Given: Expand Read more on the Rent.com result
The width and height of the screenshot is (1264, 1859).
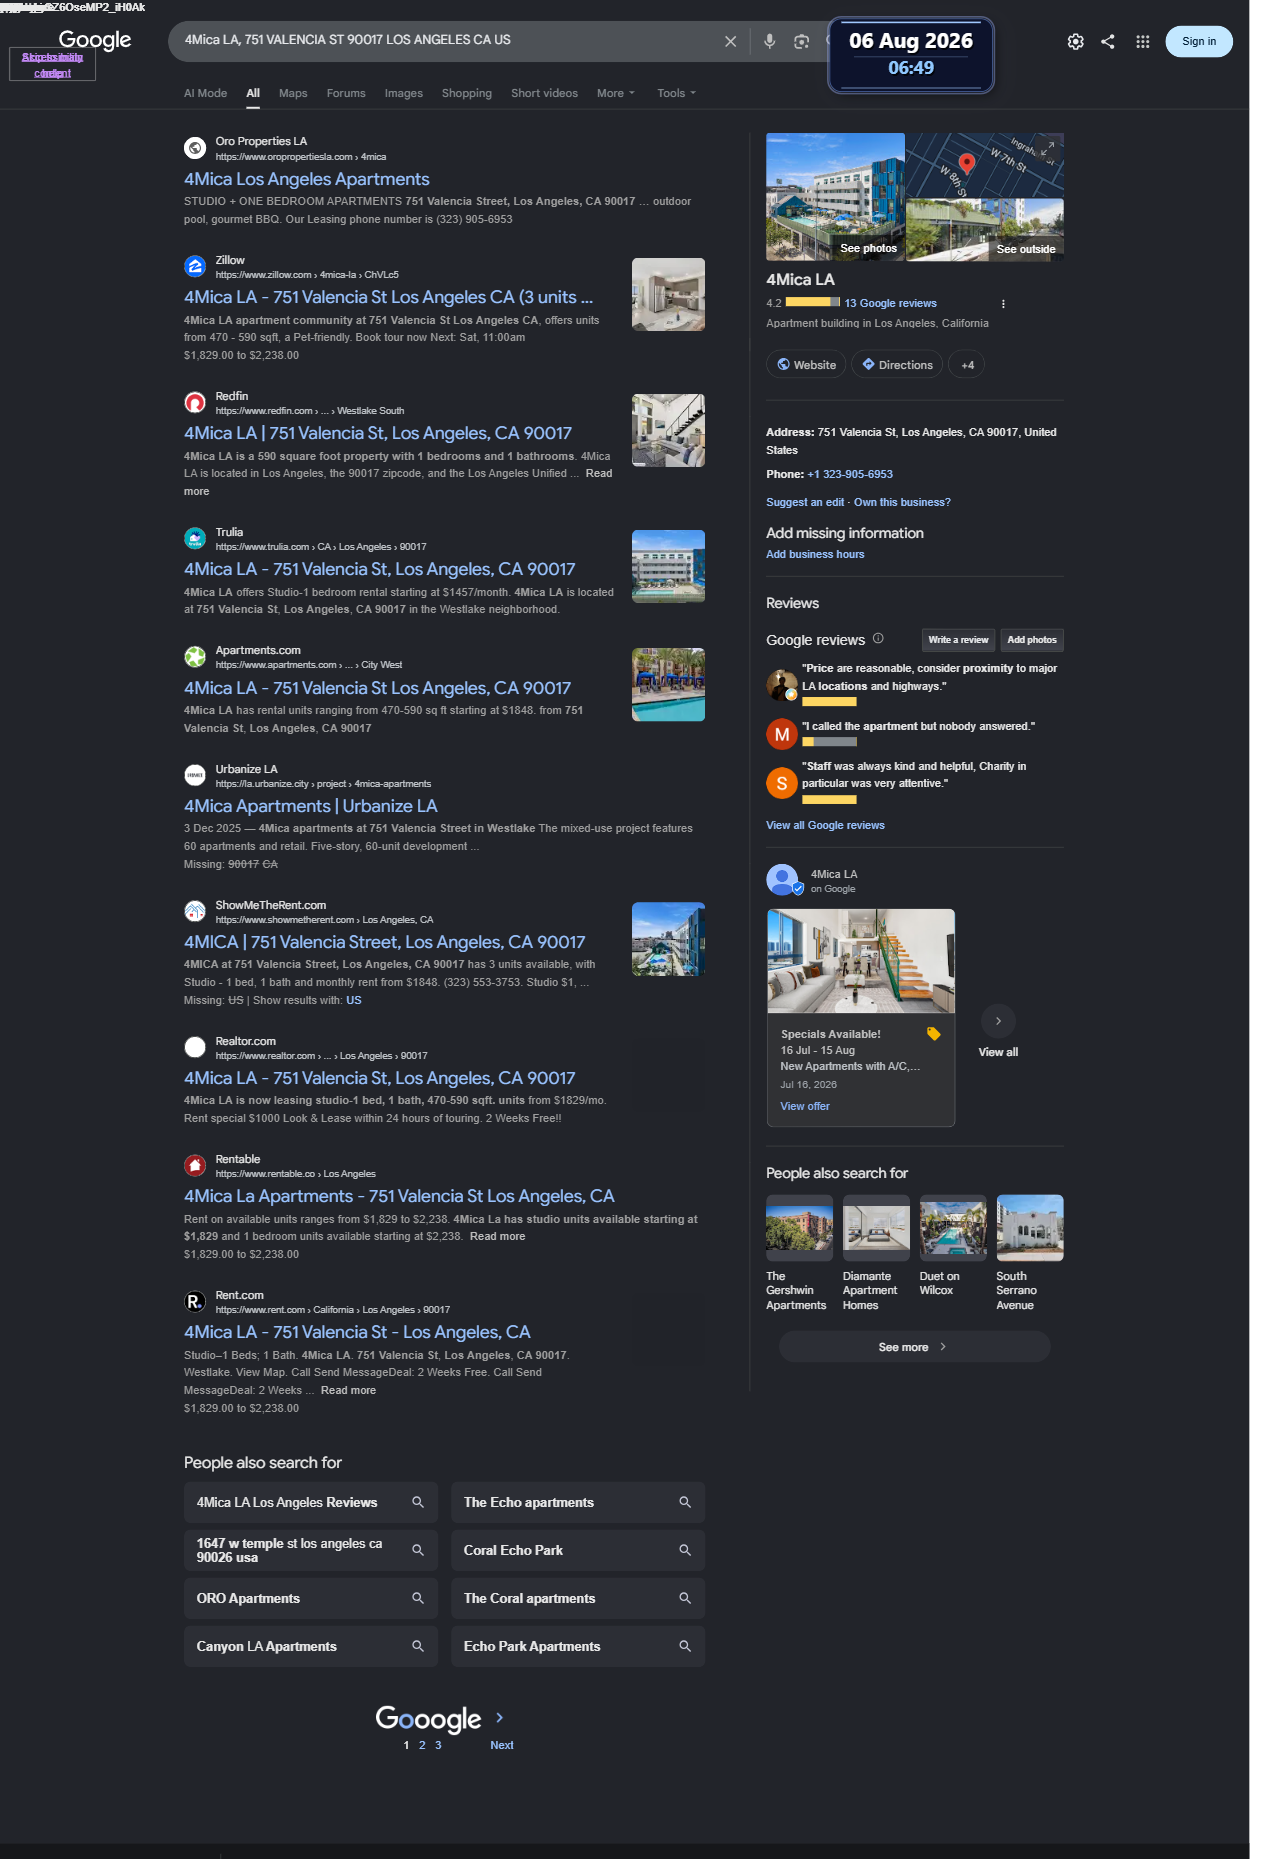Looking at the screenshot, I should pos(348,1390).
